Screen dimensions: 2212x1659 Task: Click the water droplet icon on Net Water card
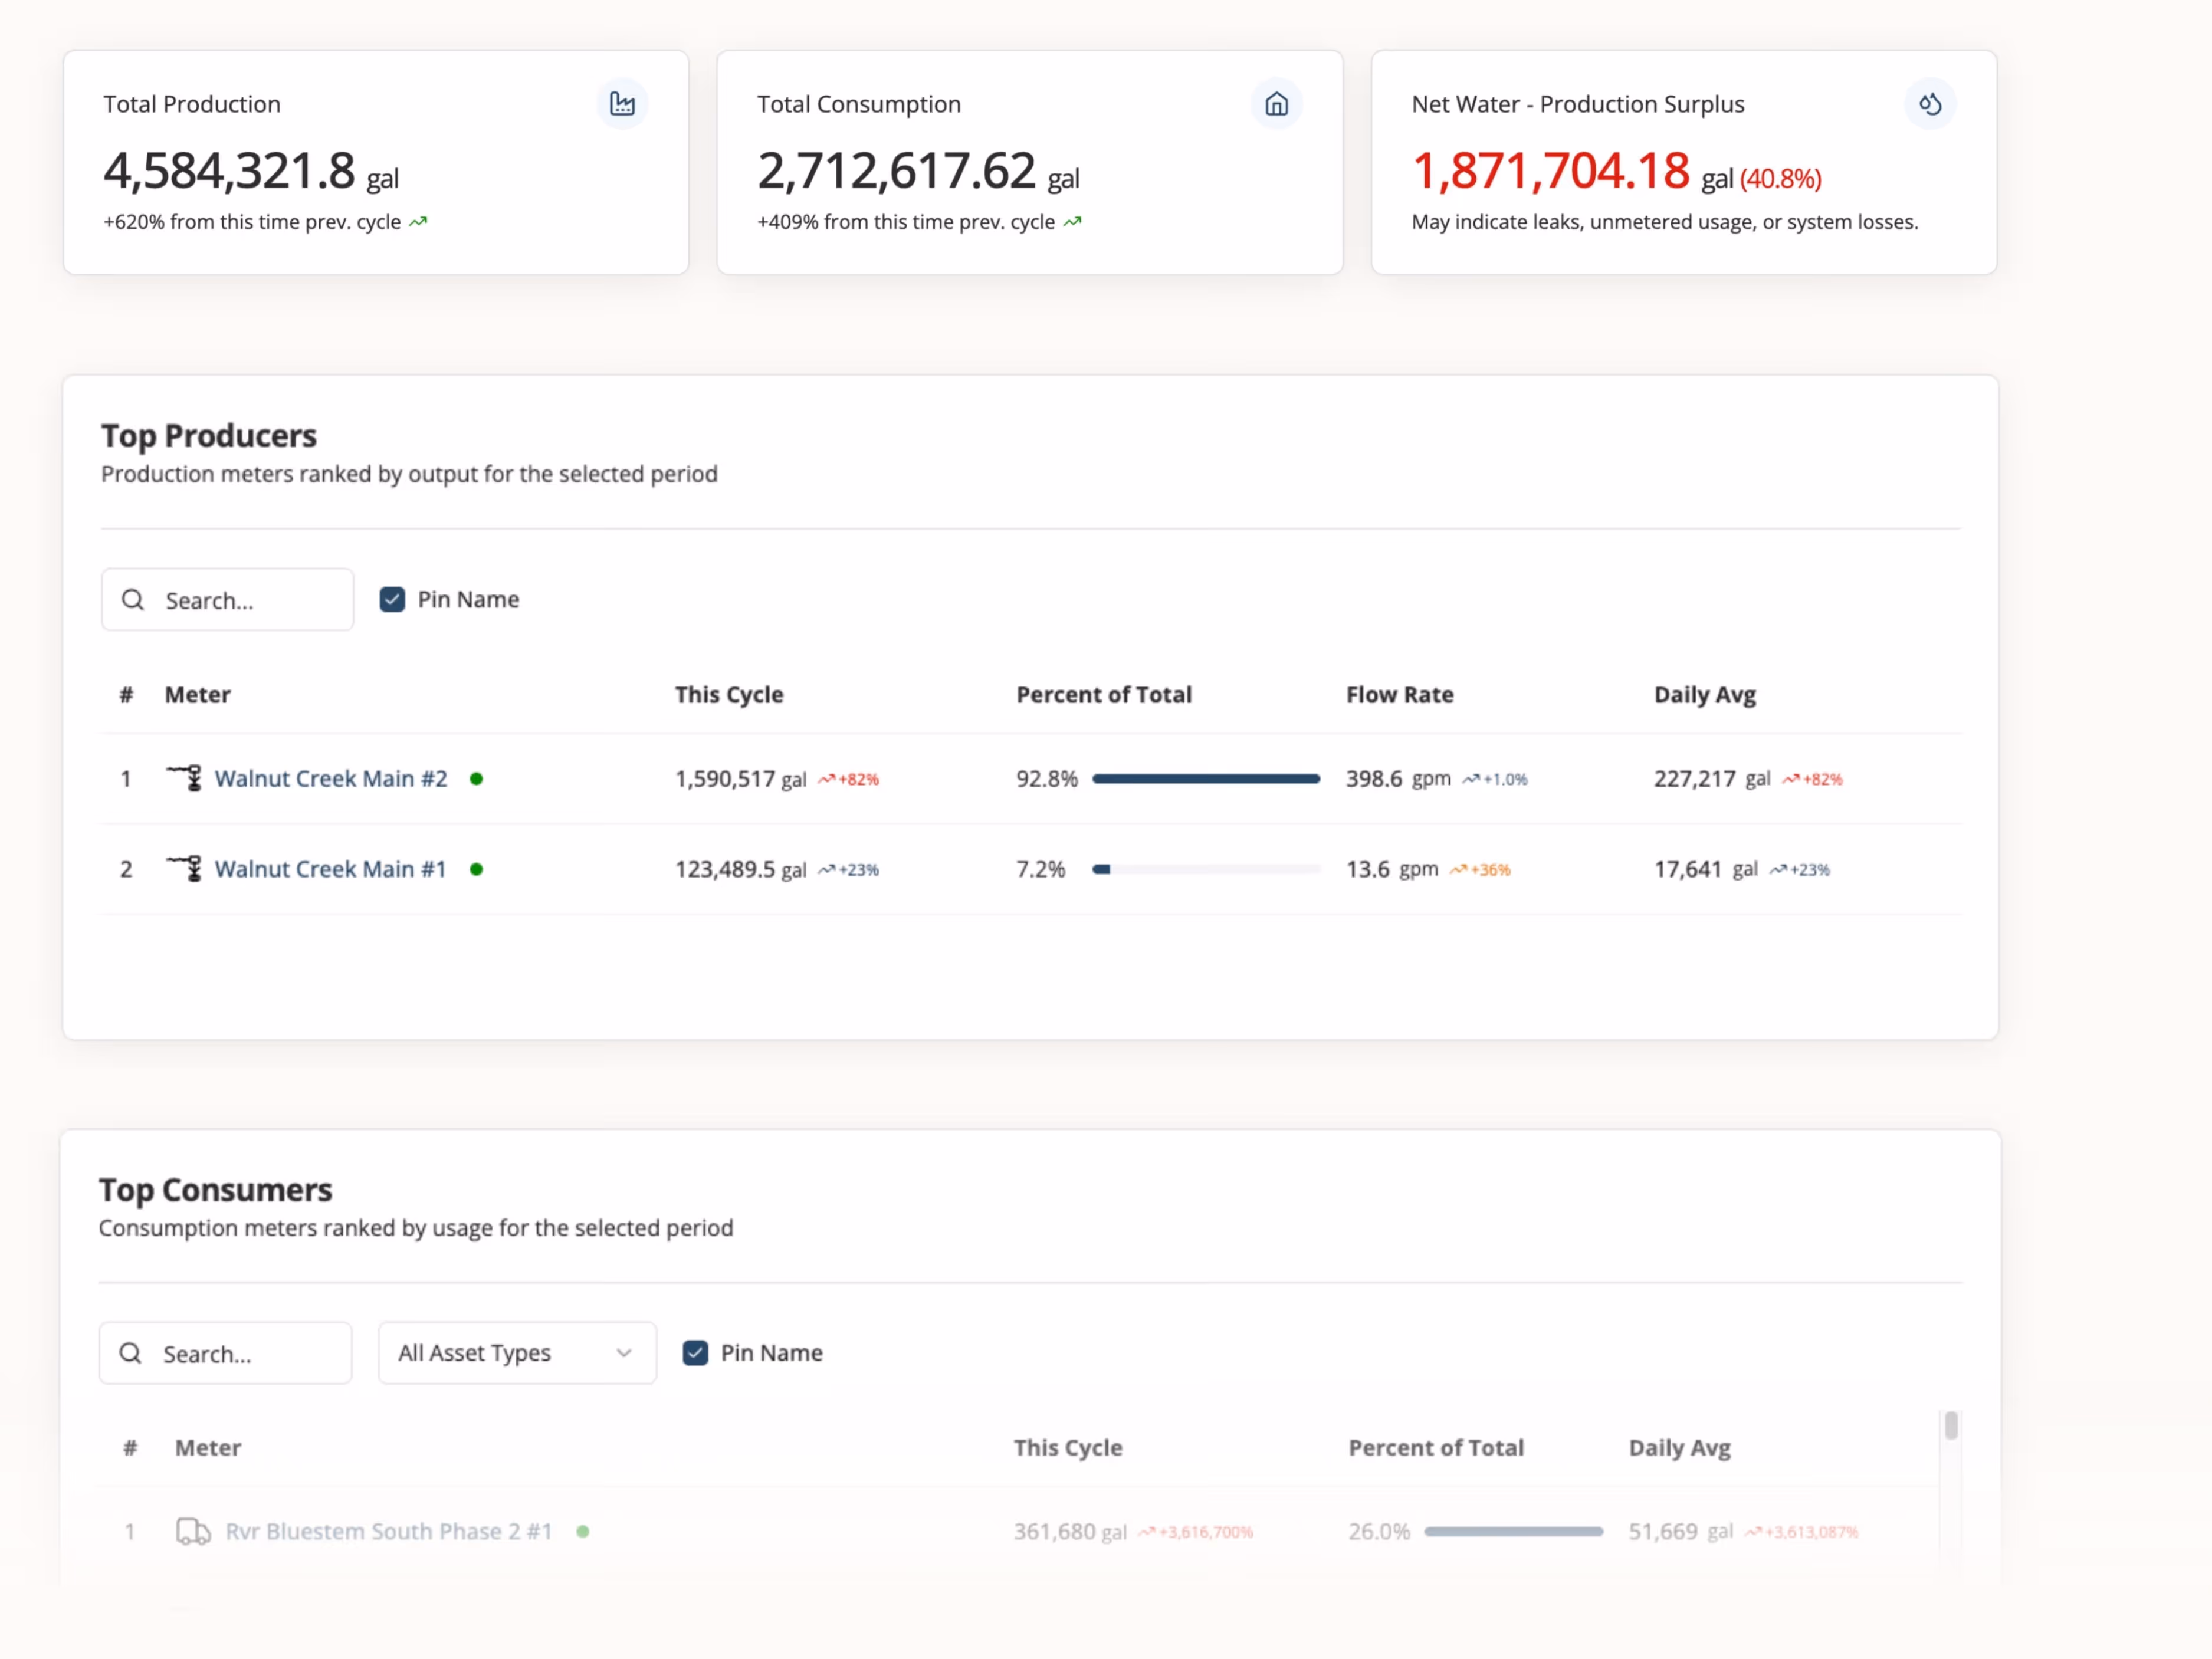click(x=1931, y=103)
